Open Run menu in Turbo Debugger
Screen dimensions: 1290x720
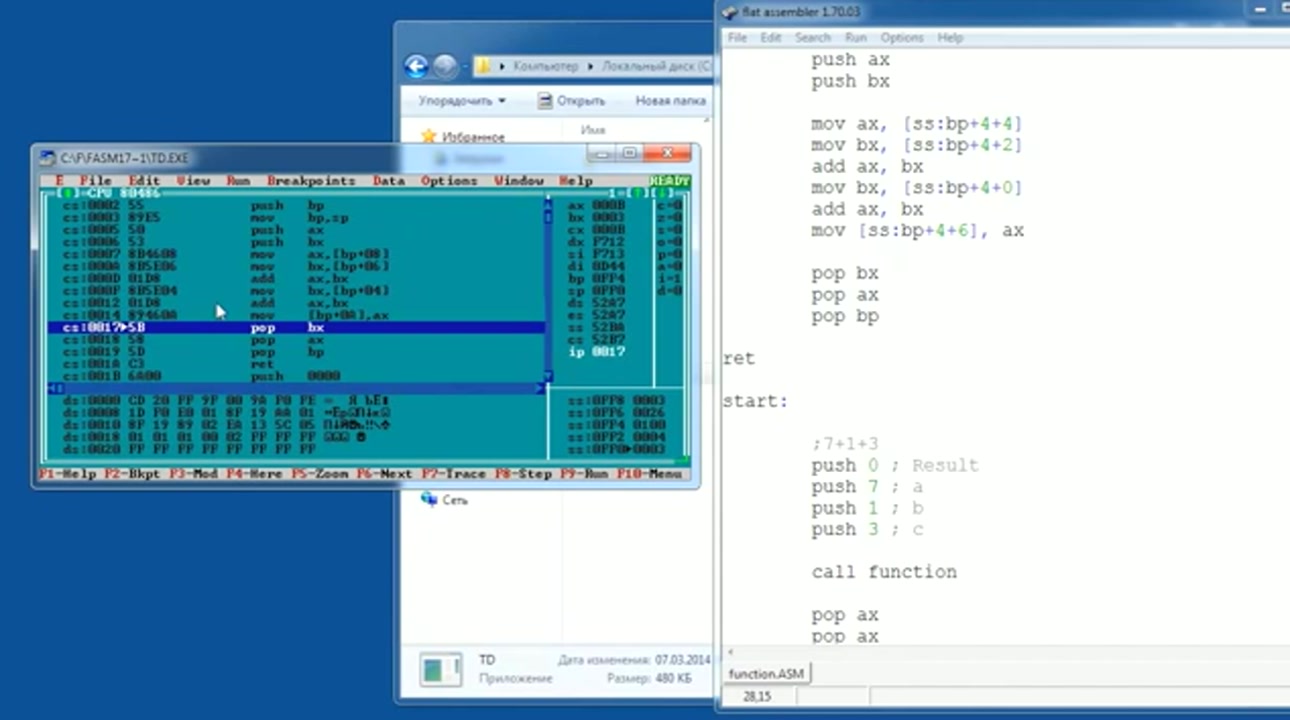pyautogui.click(x=238, y=181)
